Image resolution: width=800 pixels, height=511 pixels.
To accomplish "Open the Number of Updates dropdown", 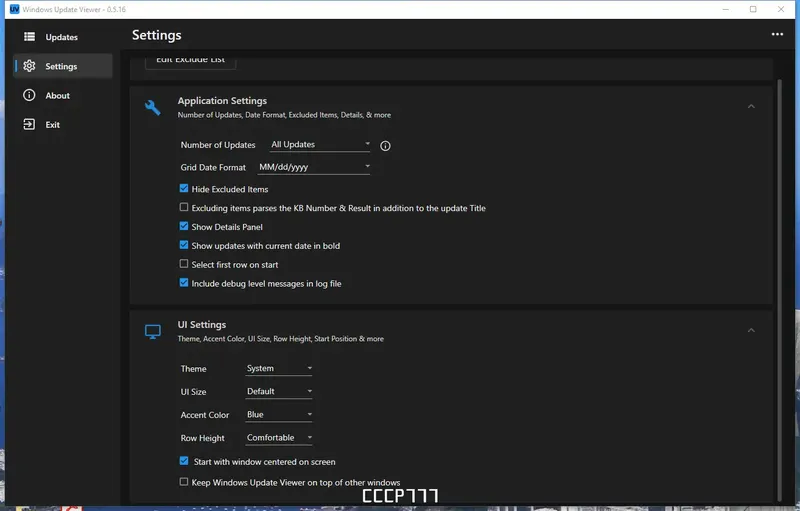I will pos(320,145).
